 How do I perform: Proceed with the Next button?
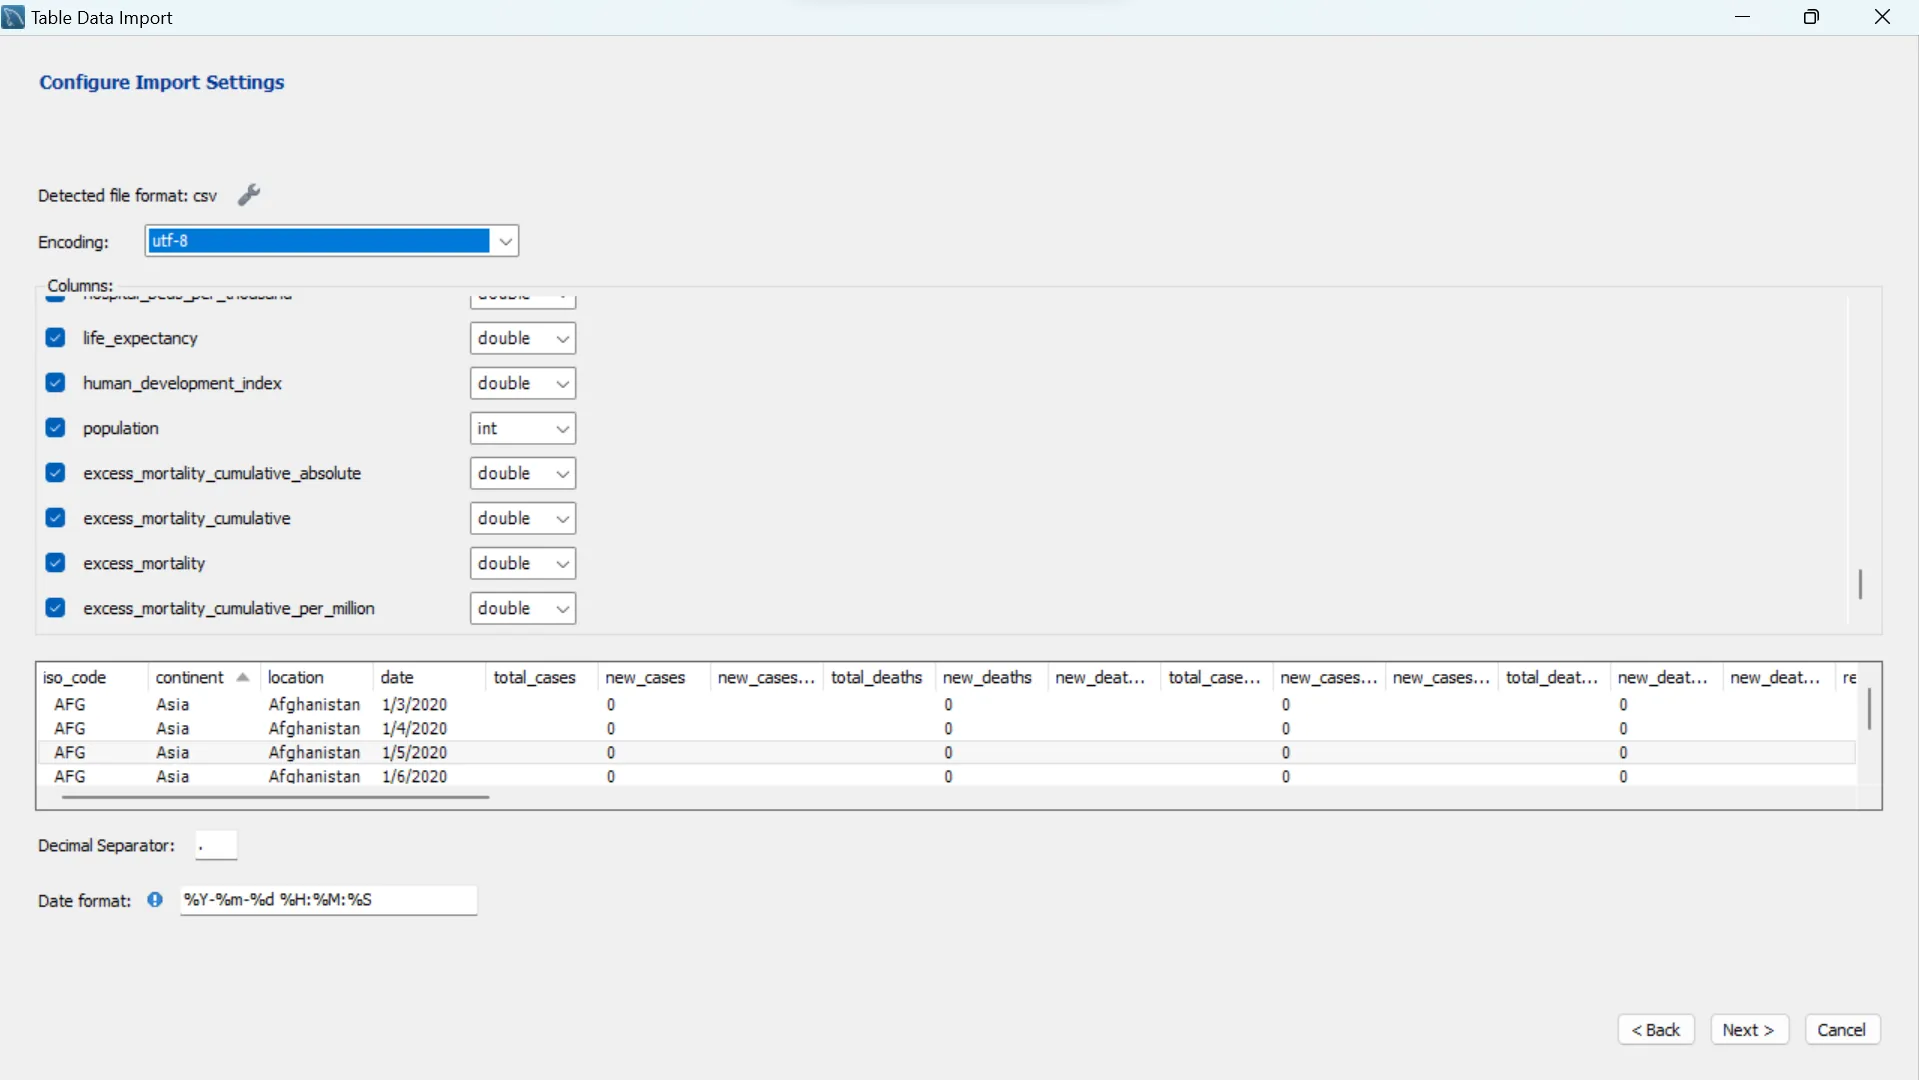pos(1749,1030)
